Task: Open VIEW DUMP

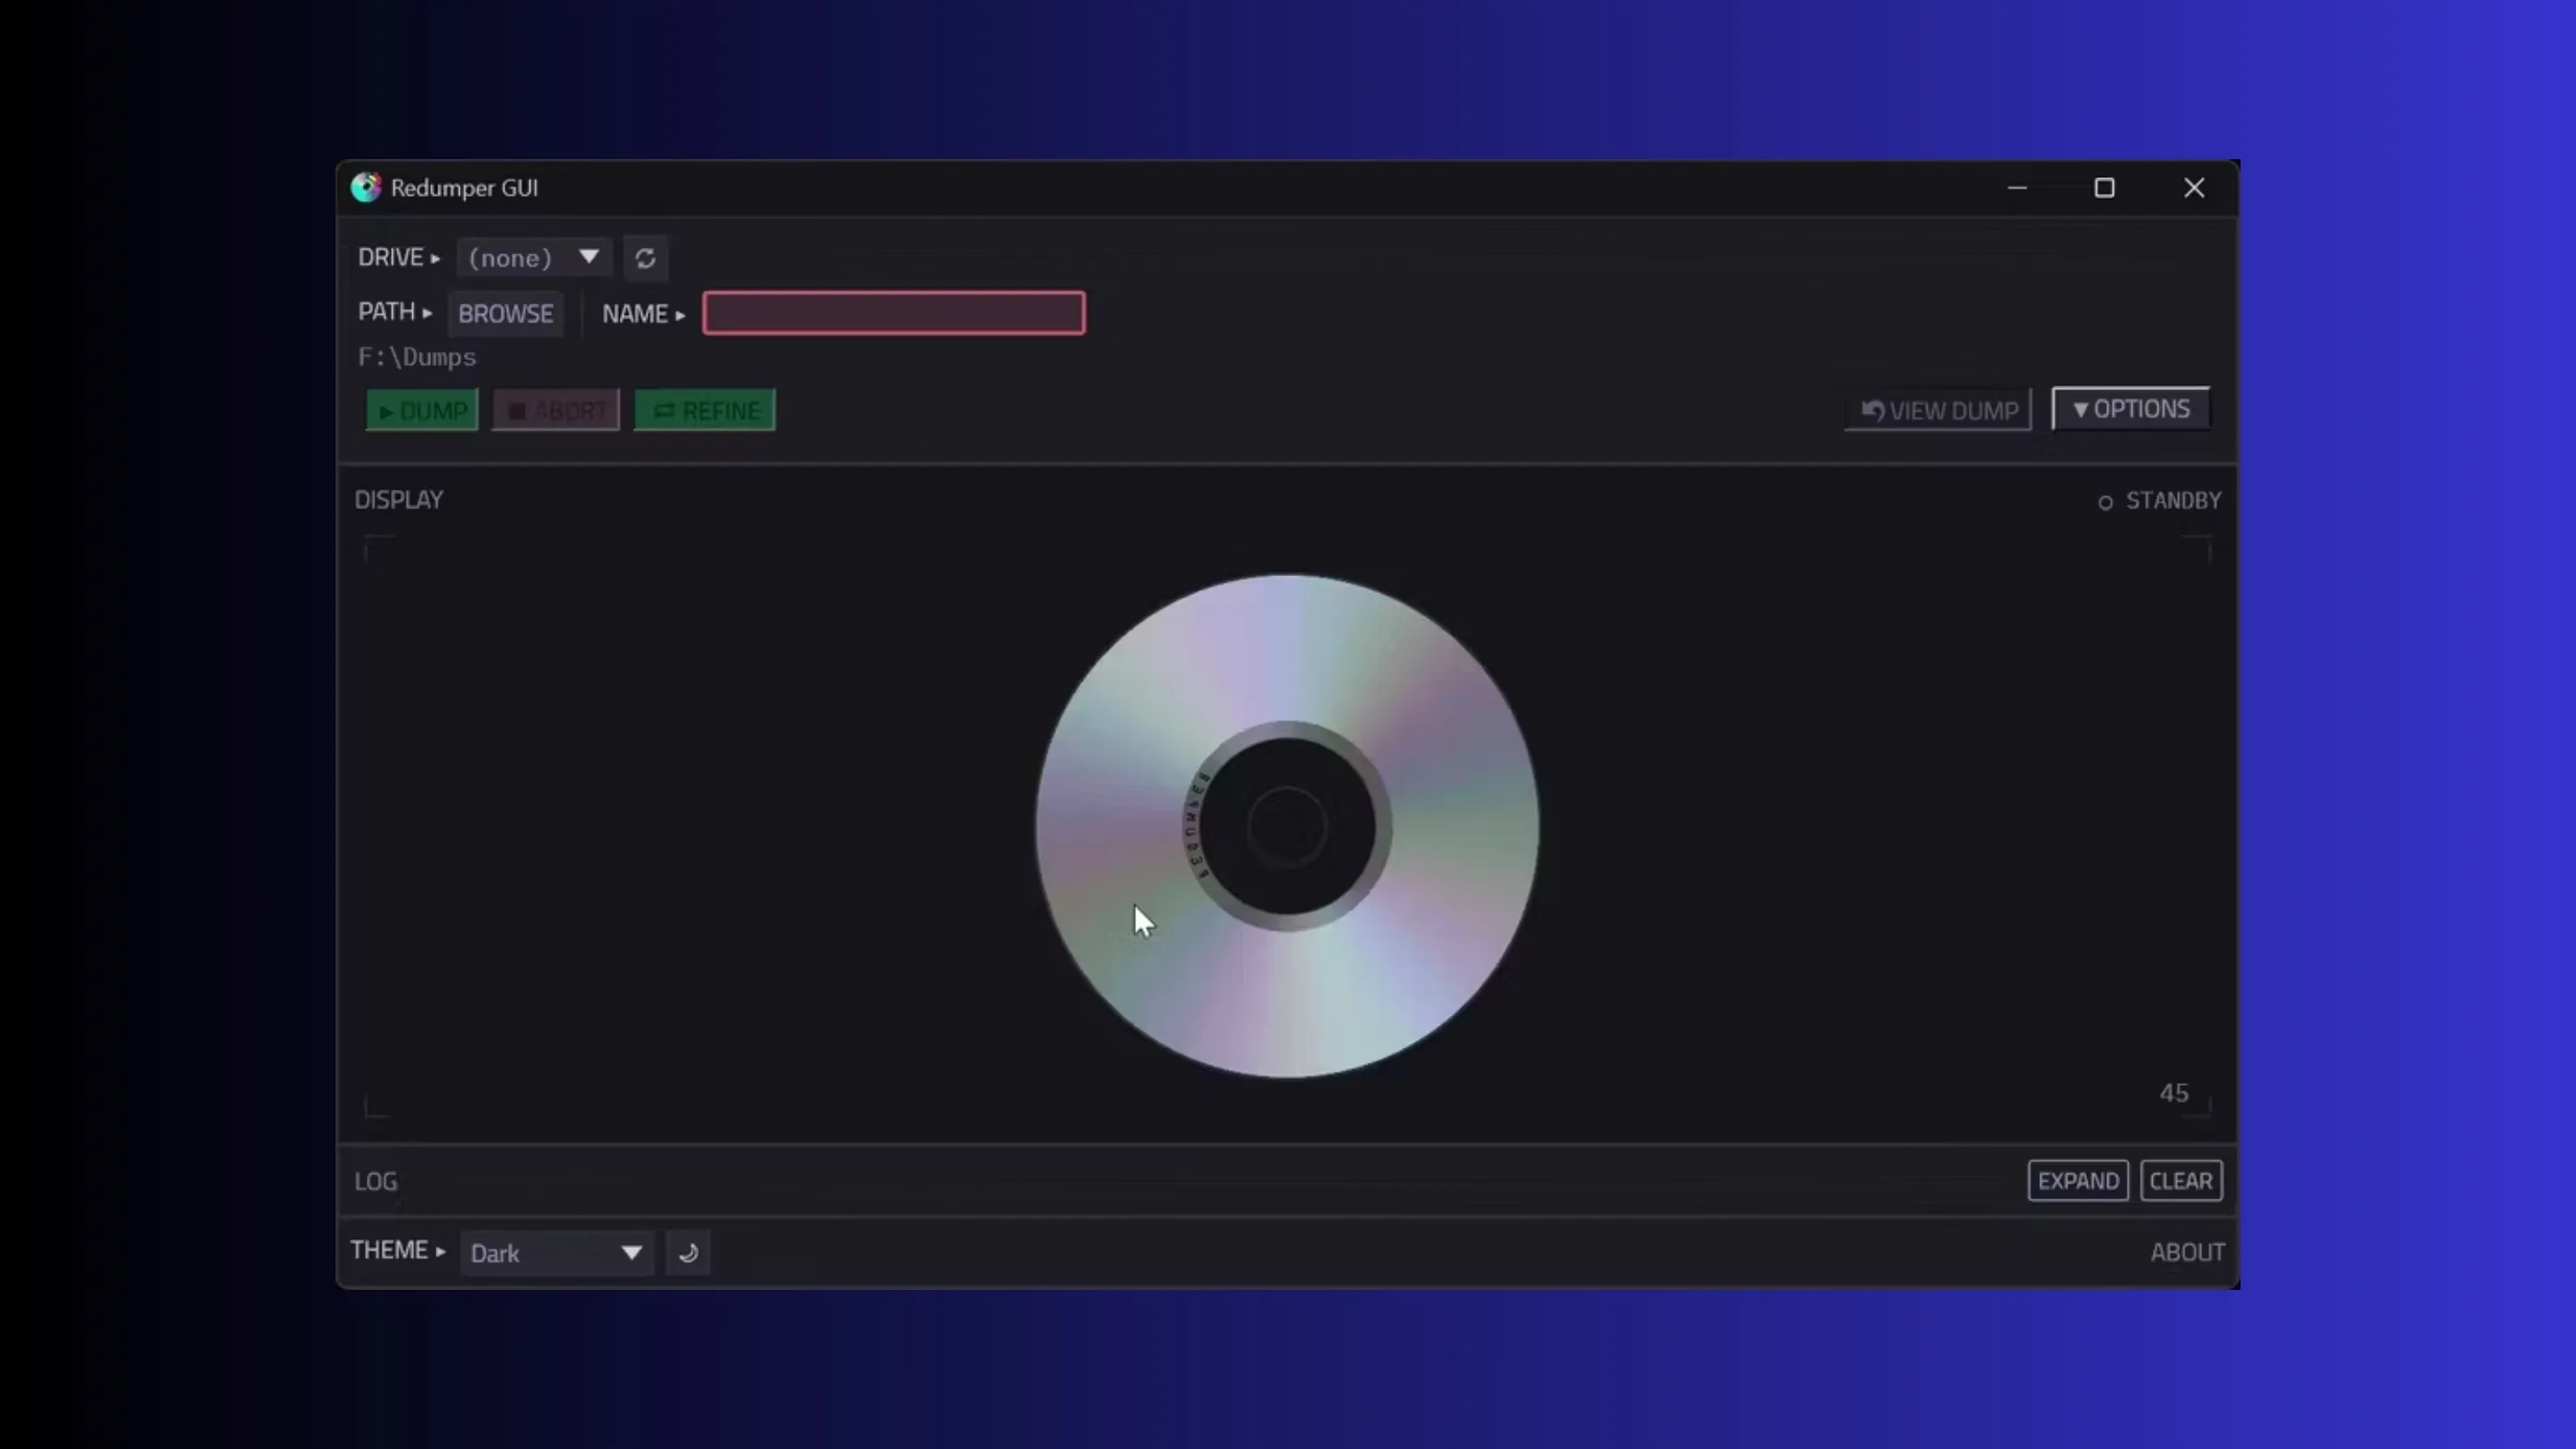Action: (x=1938, y=410)
